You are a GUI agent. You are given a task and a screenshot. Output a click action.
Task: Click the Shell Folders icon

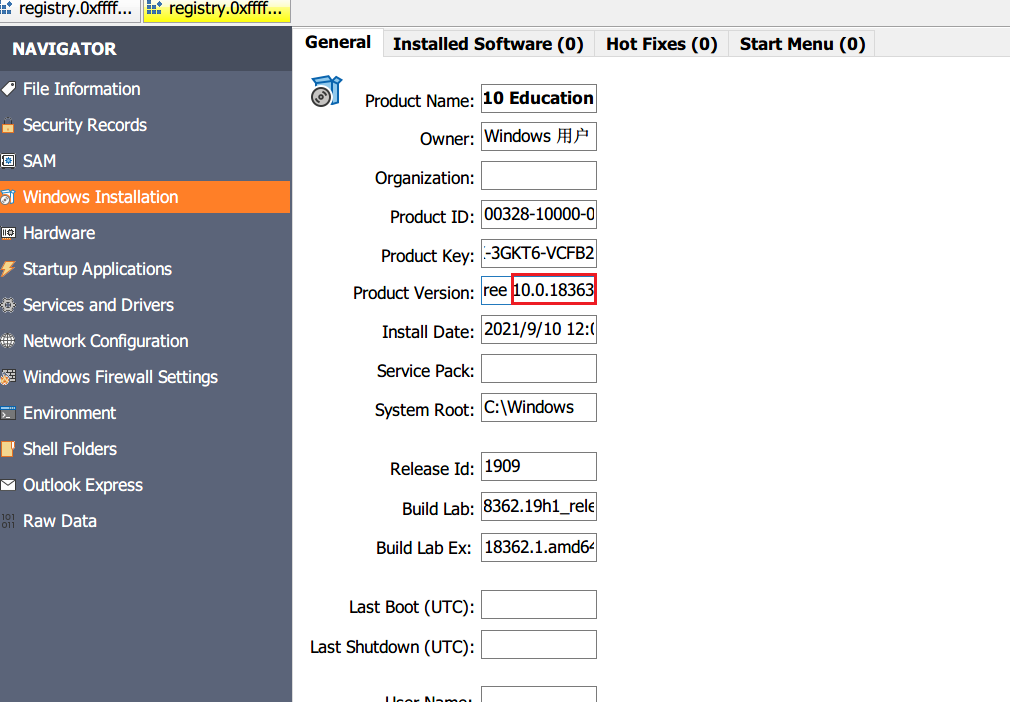click(8, 449)
